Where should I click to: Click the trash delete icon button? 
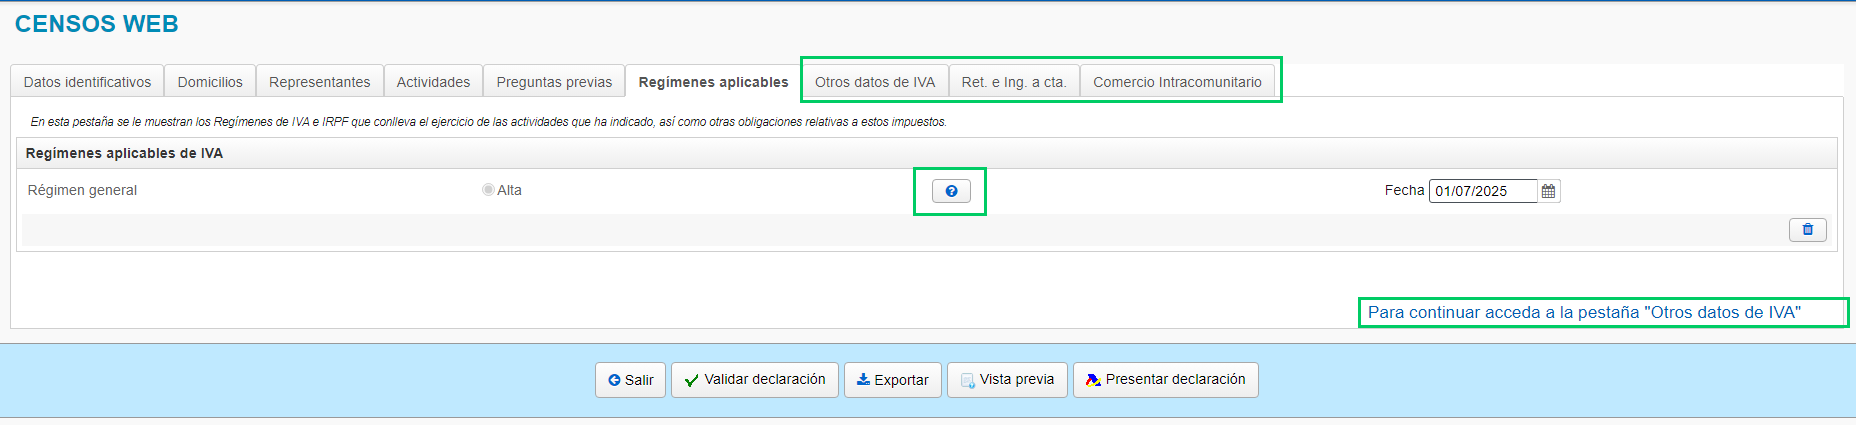pyautogui.click(x=1807, y=230)
